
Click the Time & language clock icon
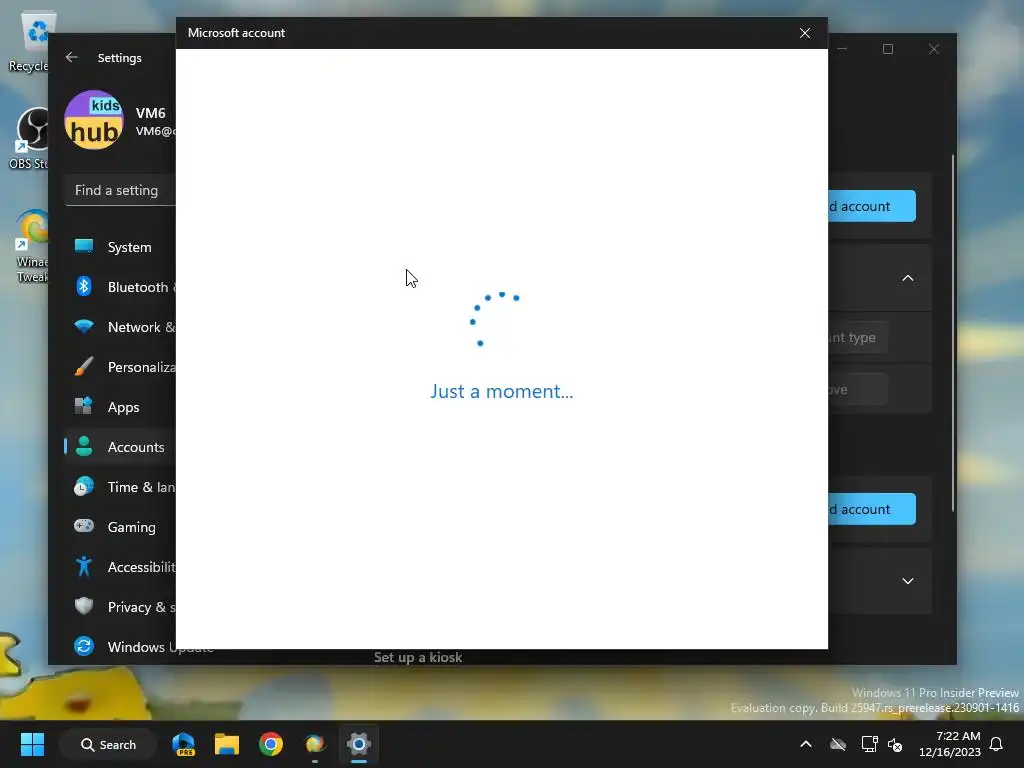coord(84,487)
